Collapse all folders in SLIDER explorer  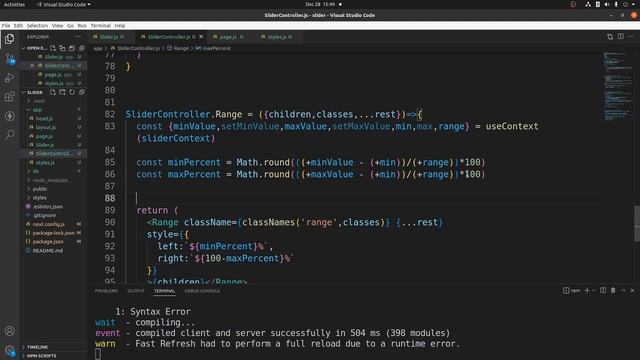[x=82, y=92]
